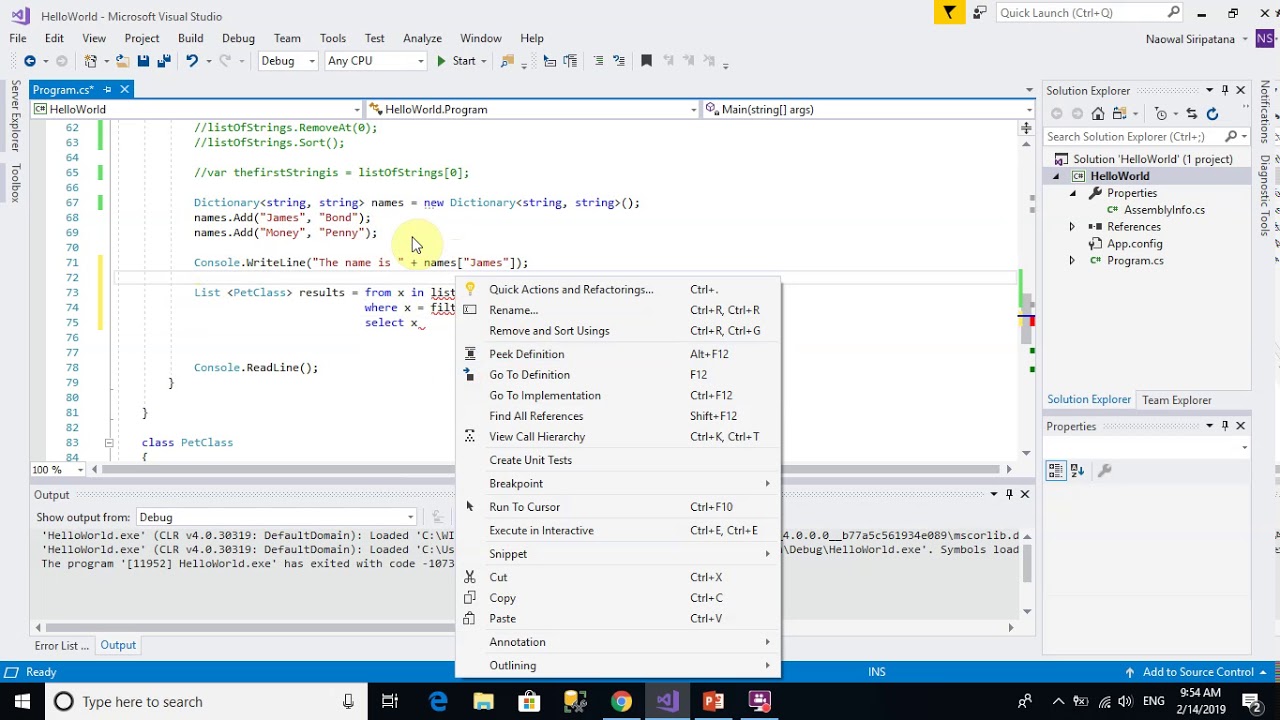Click the notifications flag icon in title bar
Screen dimensions: 1280x720
[x=949, y=13]
